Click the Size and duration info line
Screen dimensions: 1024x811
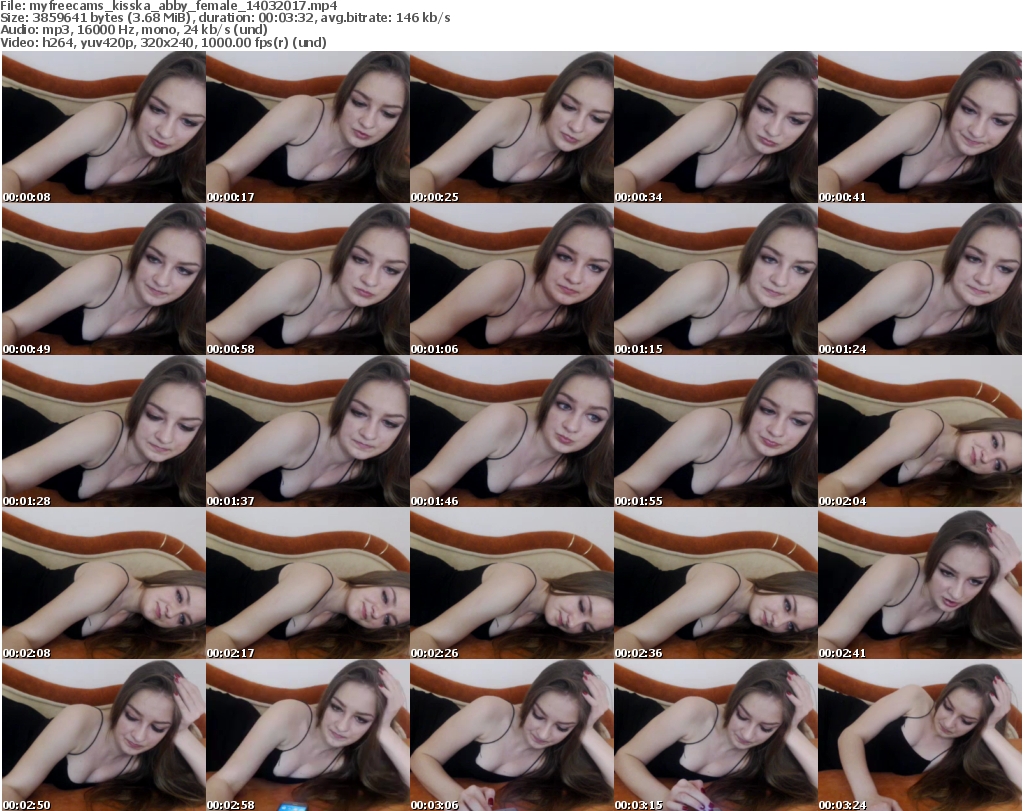point(225,18)
